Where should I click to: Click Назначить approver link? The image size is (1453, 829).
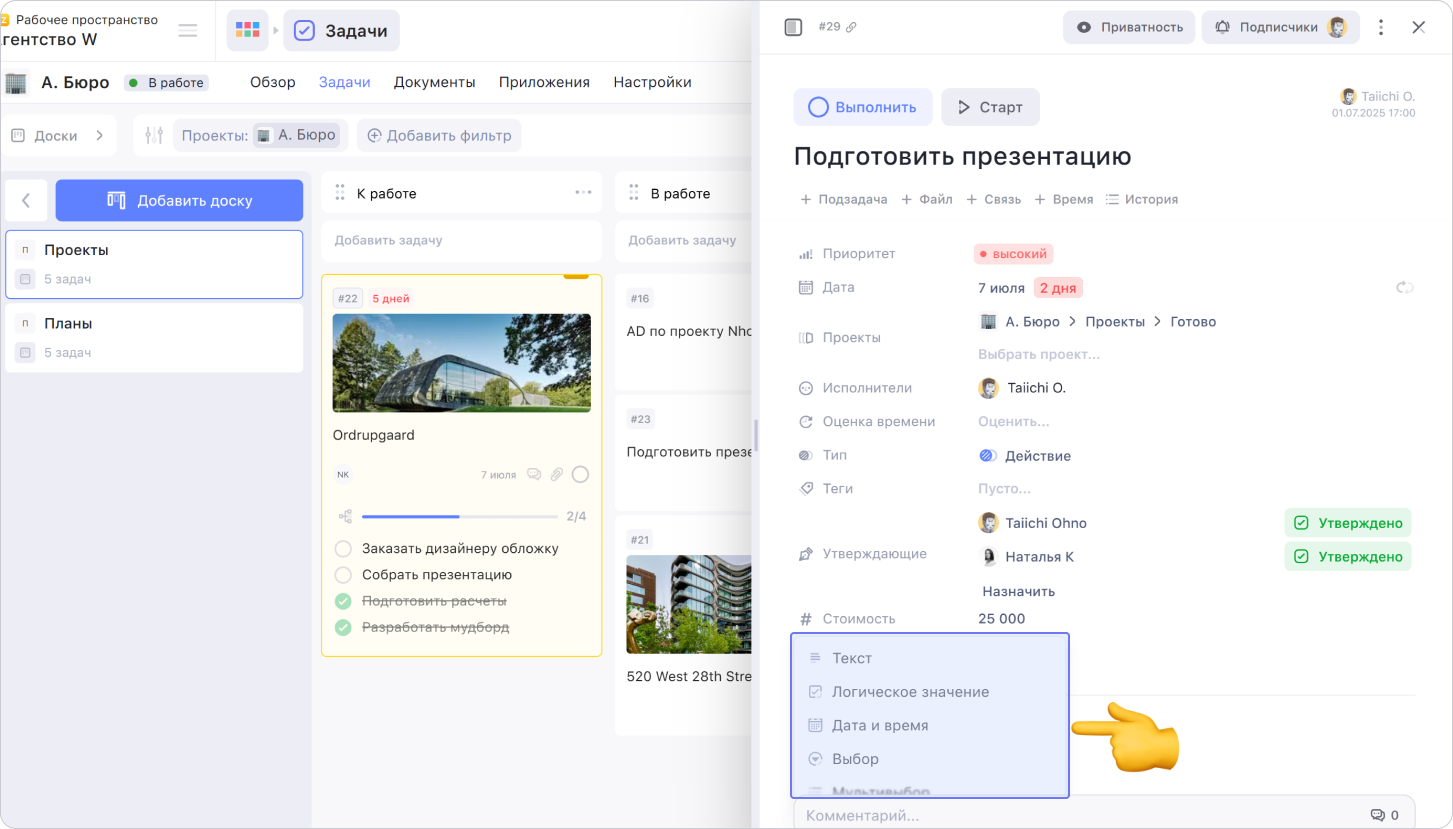(1018, 591)
